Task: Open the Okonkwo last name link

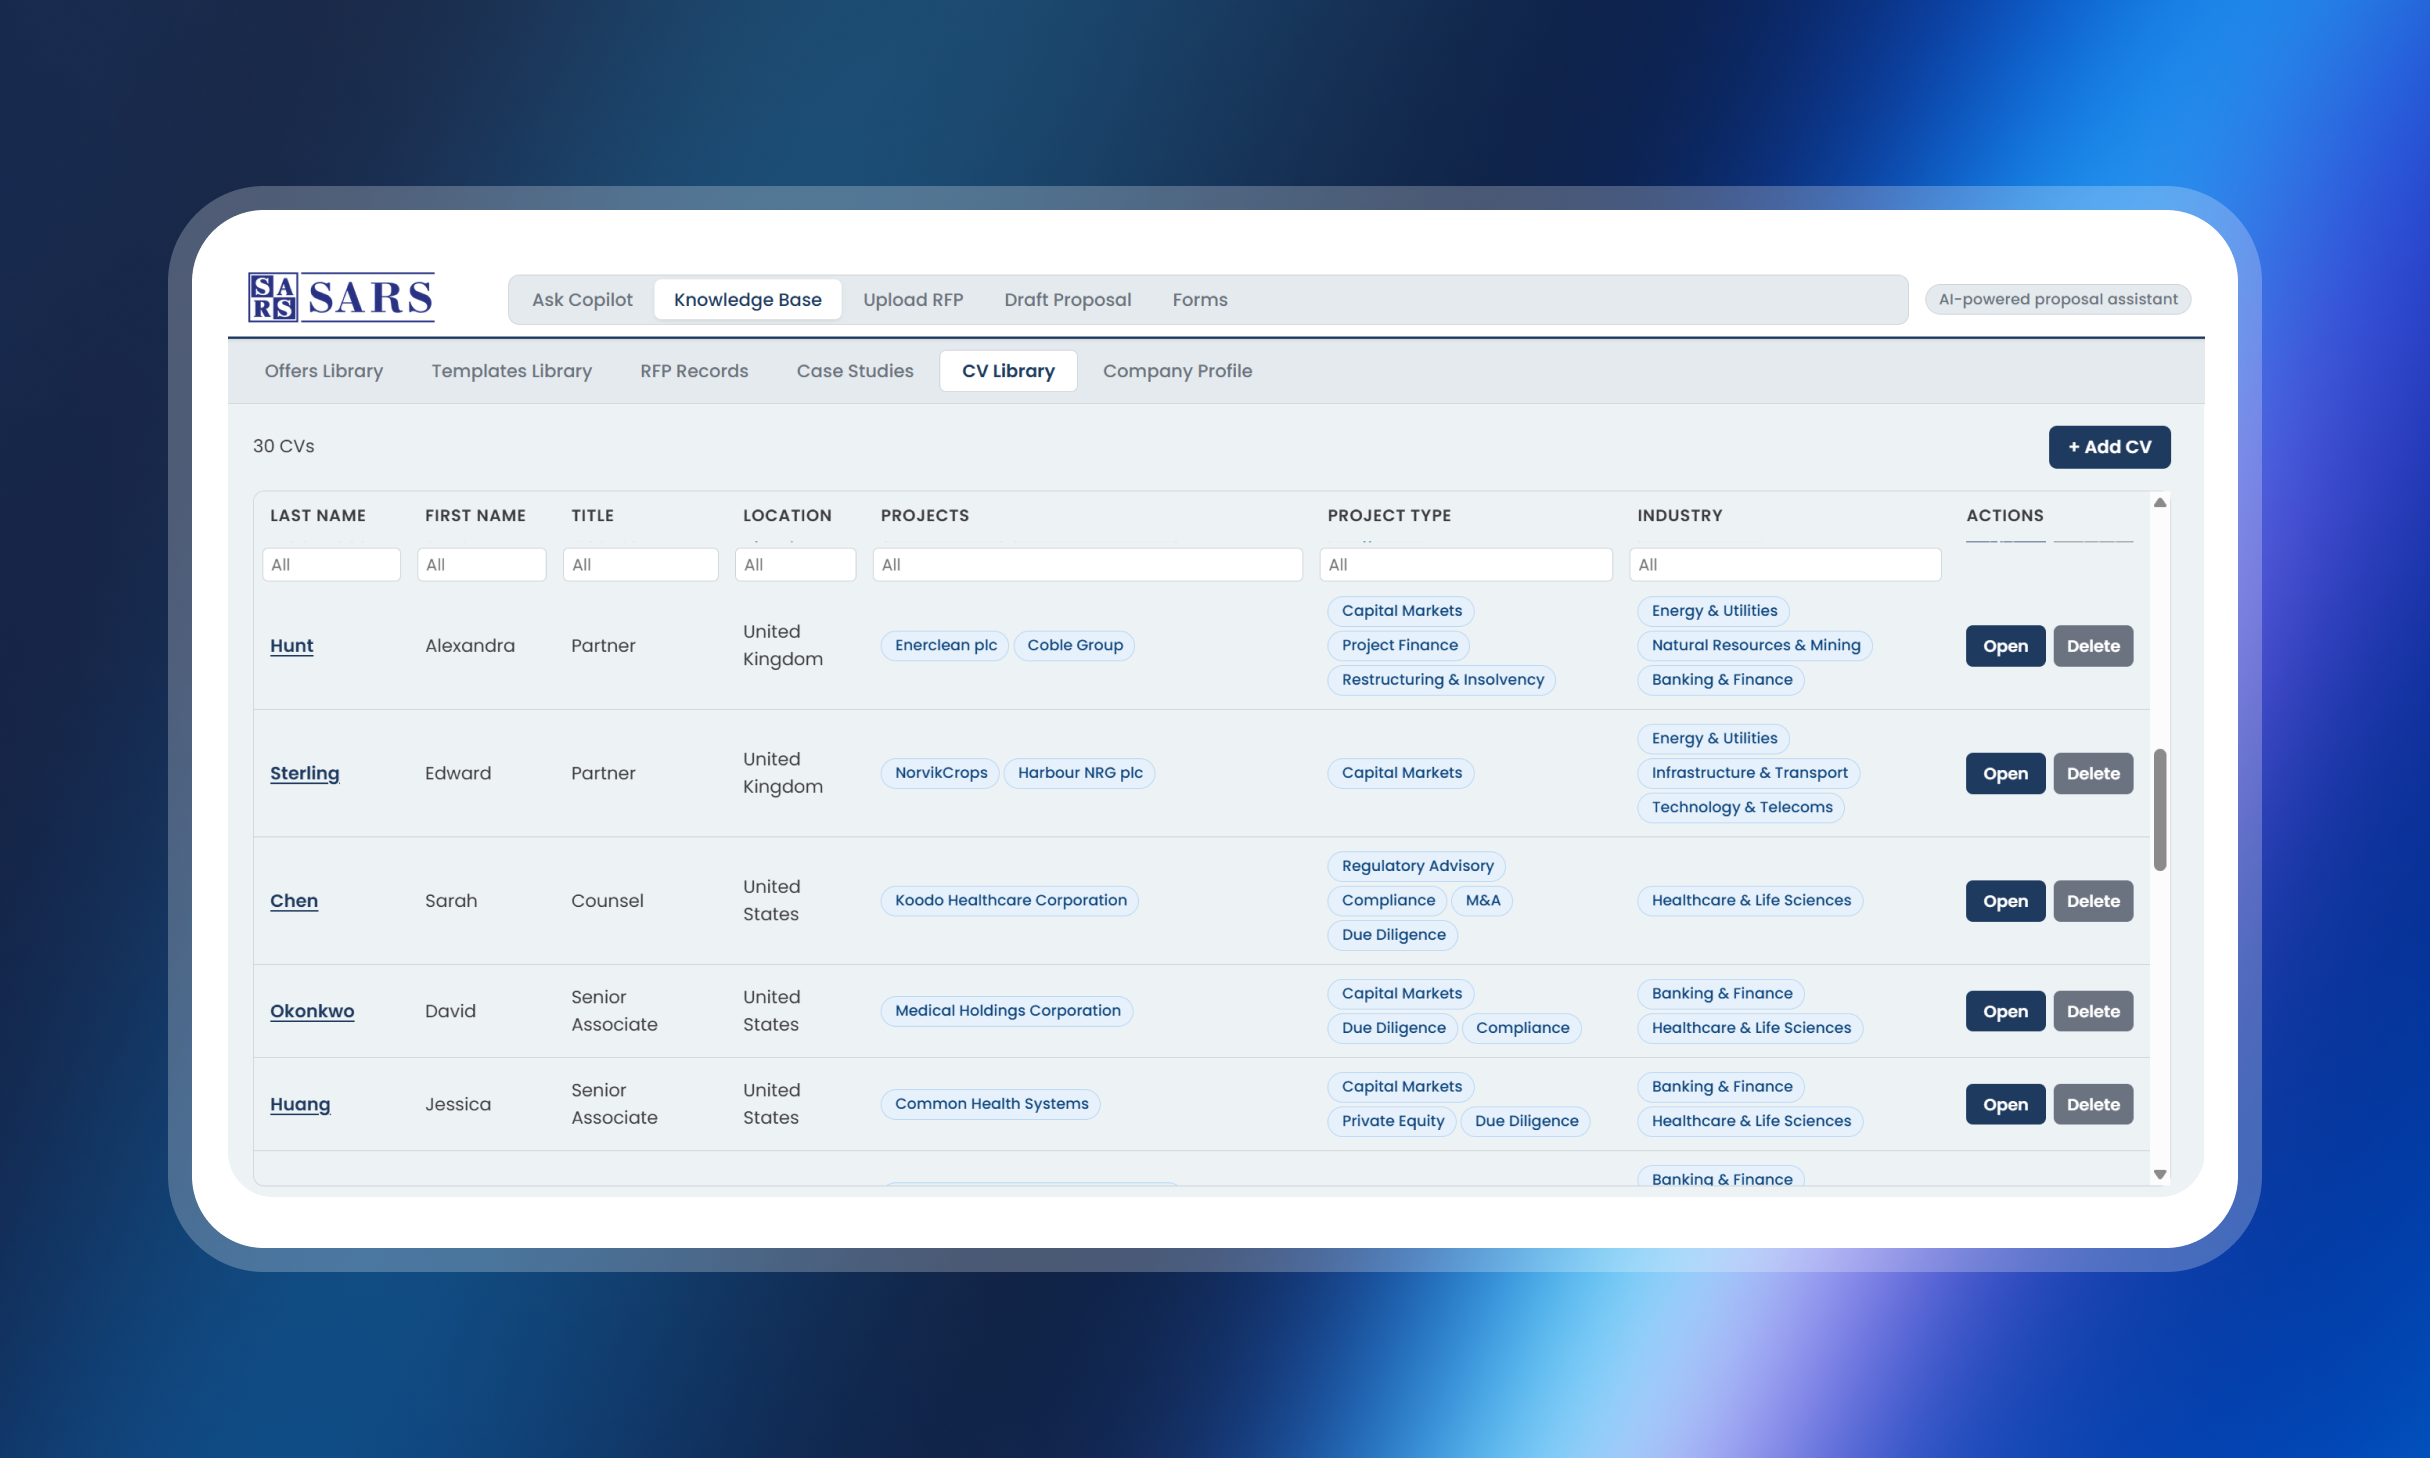Action: point(312,1011)
